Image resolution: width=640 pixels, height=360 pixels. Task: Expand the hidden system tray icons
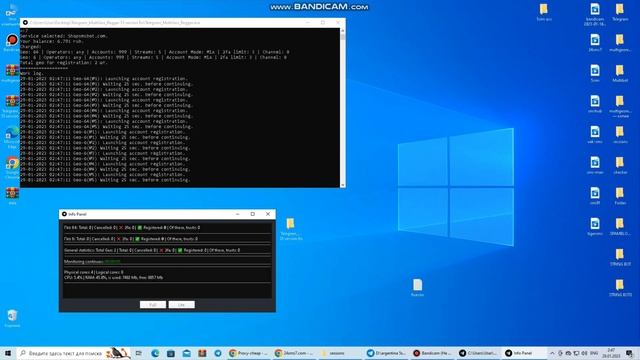tap(552, 353)
